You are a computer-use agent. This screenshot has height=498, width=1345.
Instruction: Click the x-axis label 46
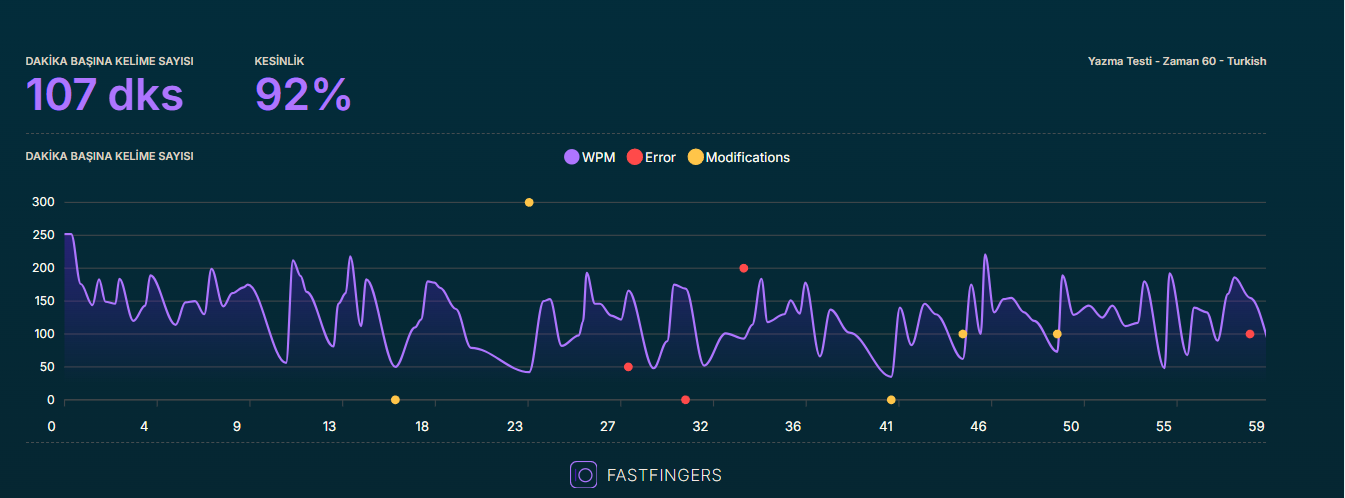pyautogui.click(x=978, y=426)
